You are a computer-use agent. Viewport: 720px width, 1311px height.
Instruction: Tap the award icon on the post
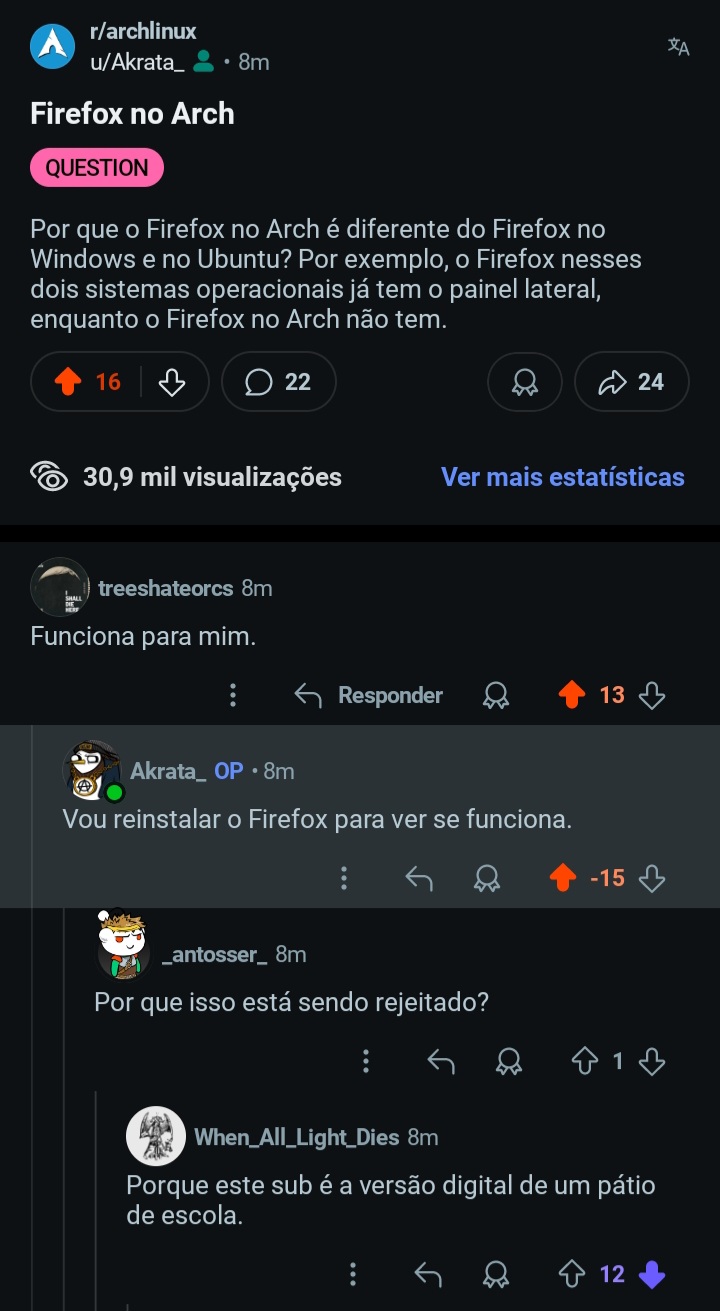click(x=525, y=382)
